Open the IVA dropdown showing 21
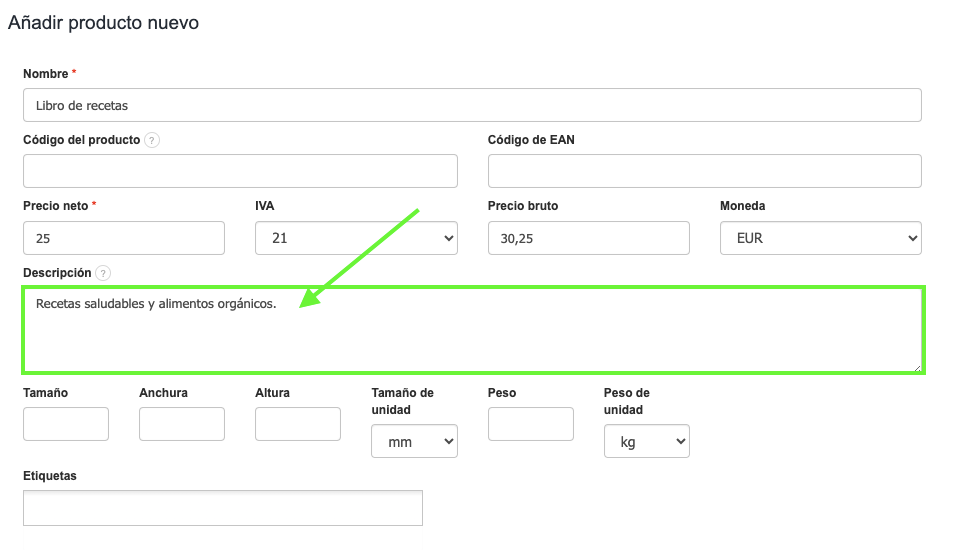Image resolution: width=955 pixels, height=550 pixels. [356, 239]
